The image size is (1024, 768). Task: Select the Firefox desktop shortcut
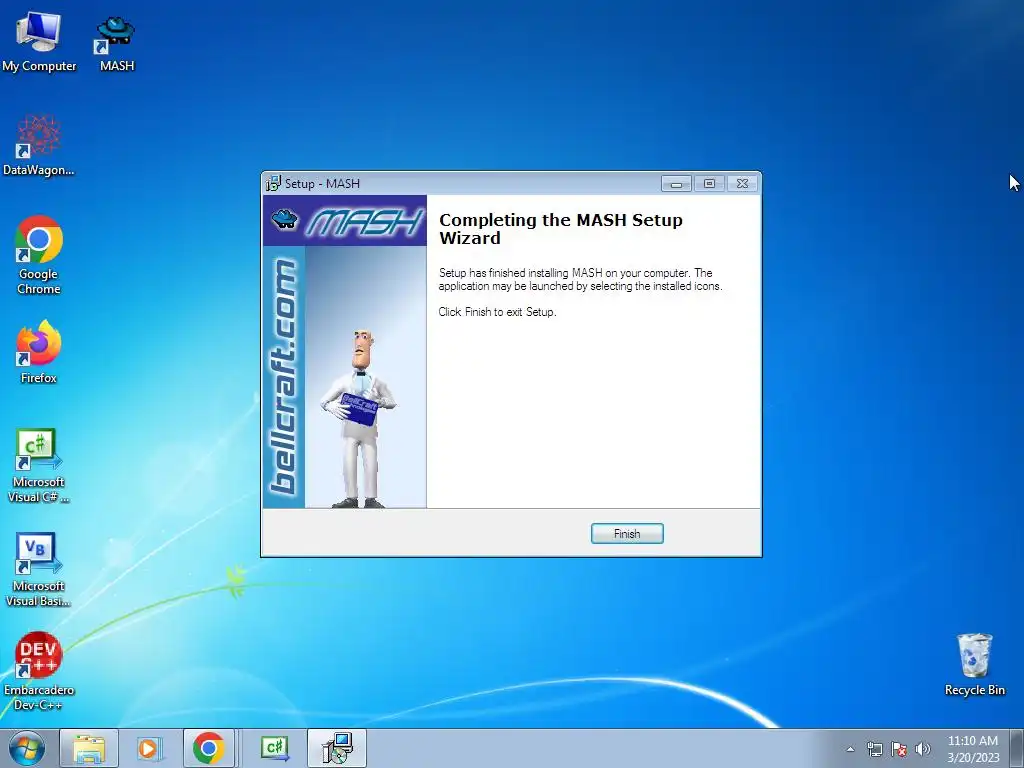pyautogui.click(x=39, y=352)
